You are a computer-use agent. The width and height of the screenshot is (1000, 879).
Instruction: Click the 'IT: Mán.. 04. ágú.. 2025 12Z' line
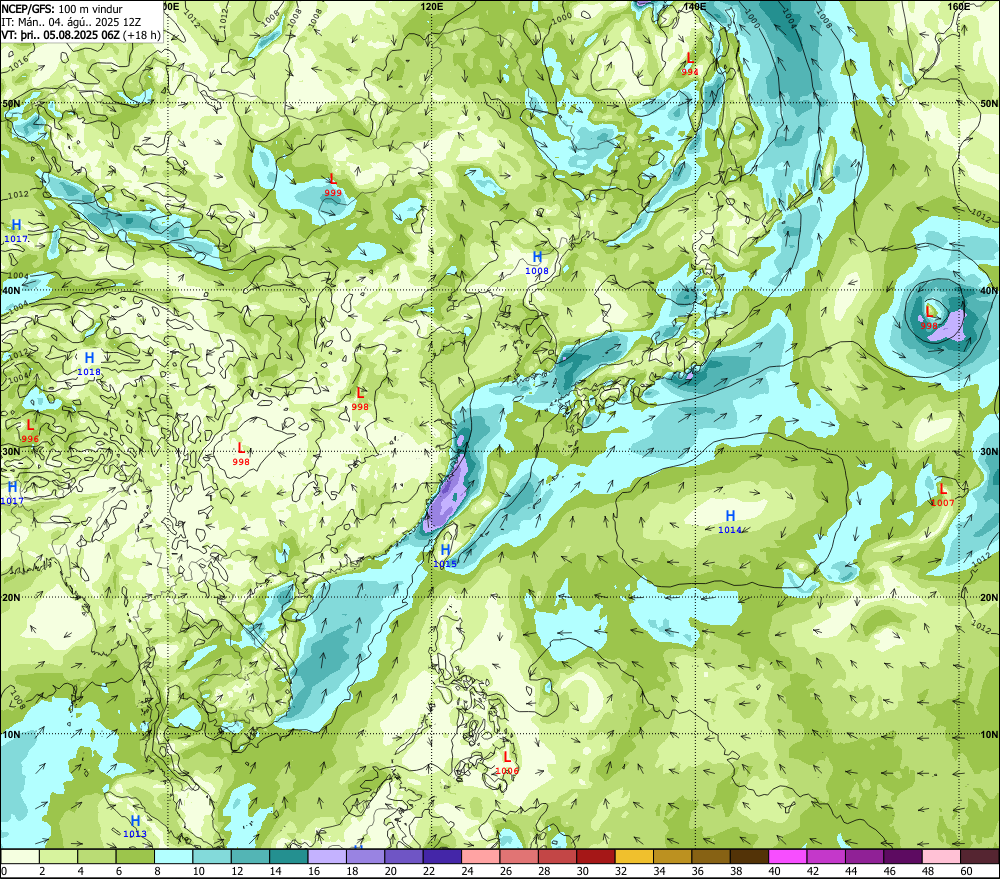point(71,22)
